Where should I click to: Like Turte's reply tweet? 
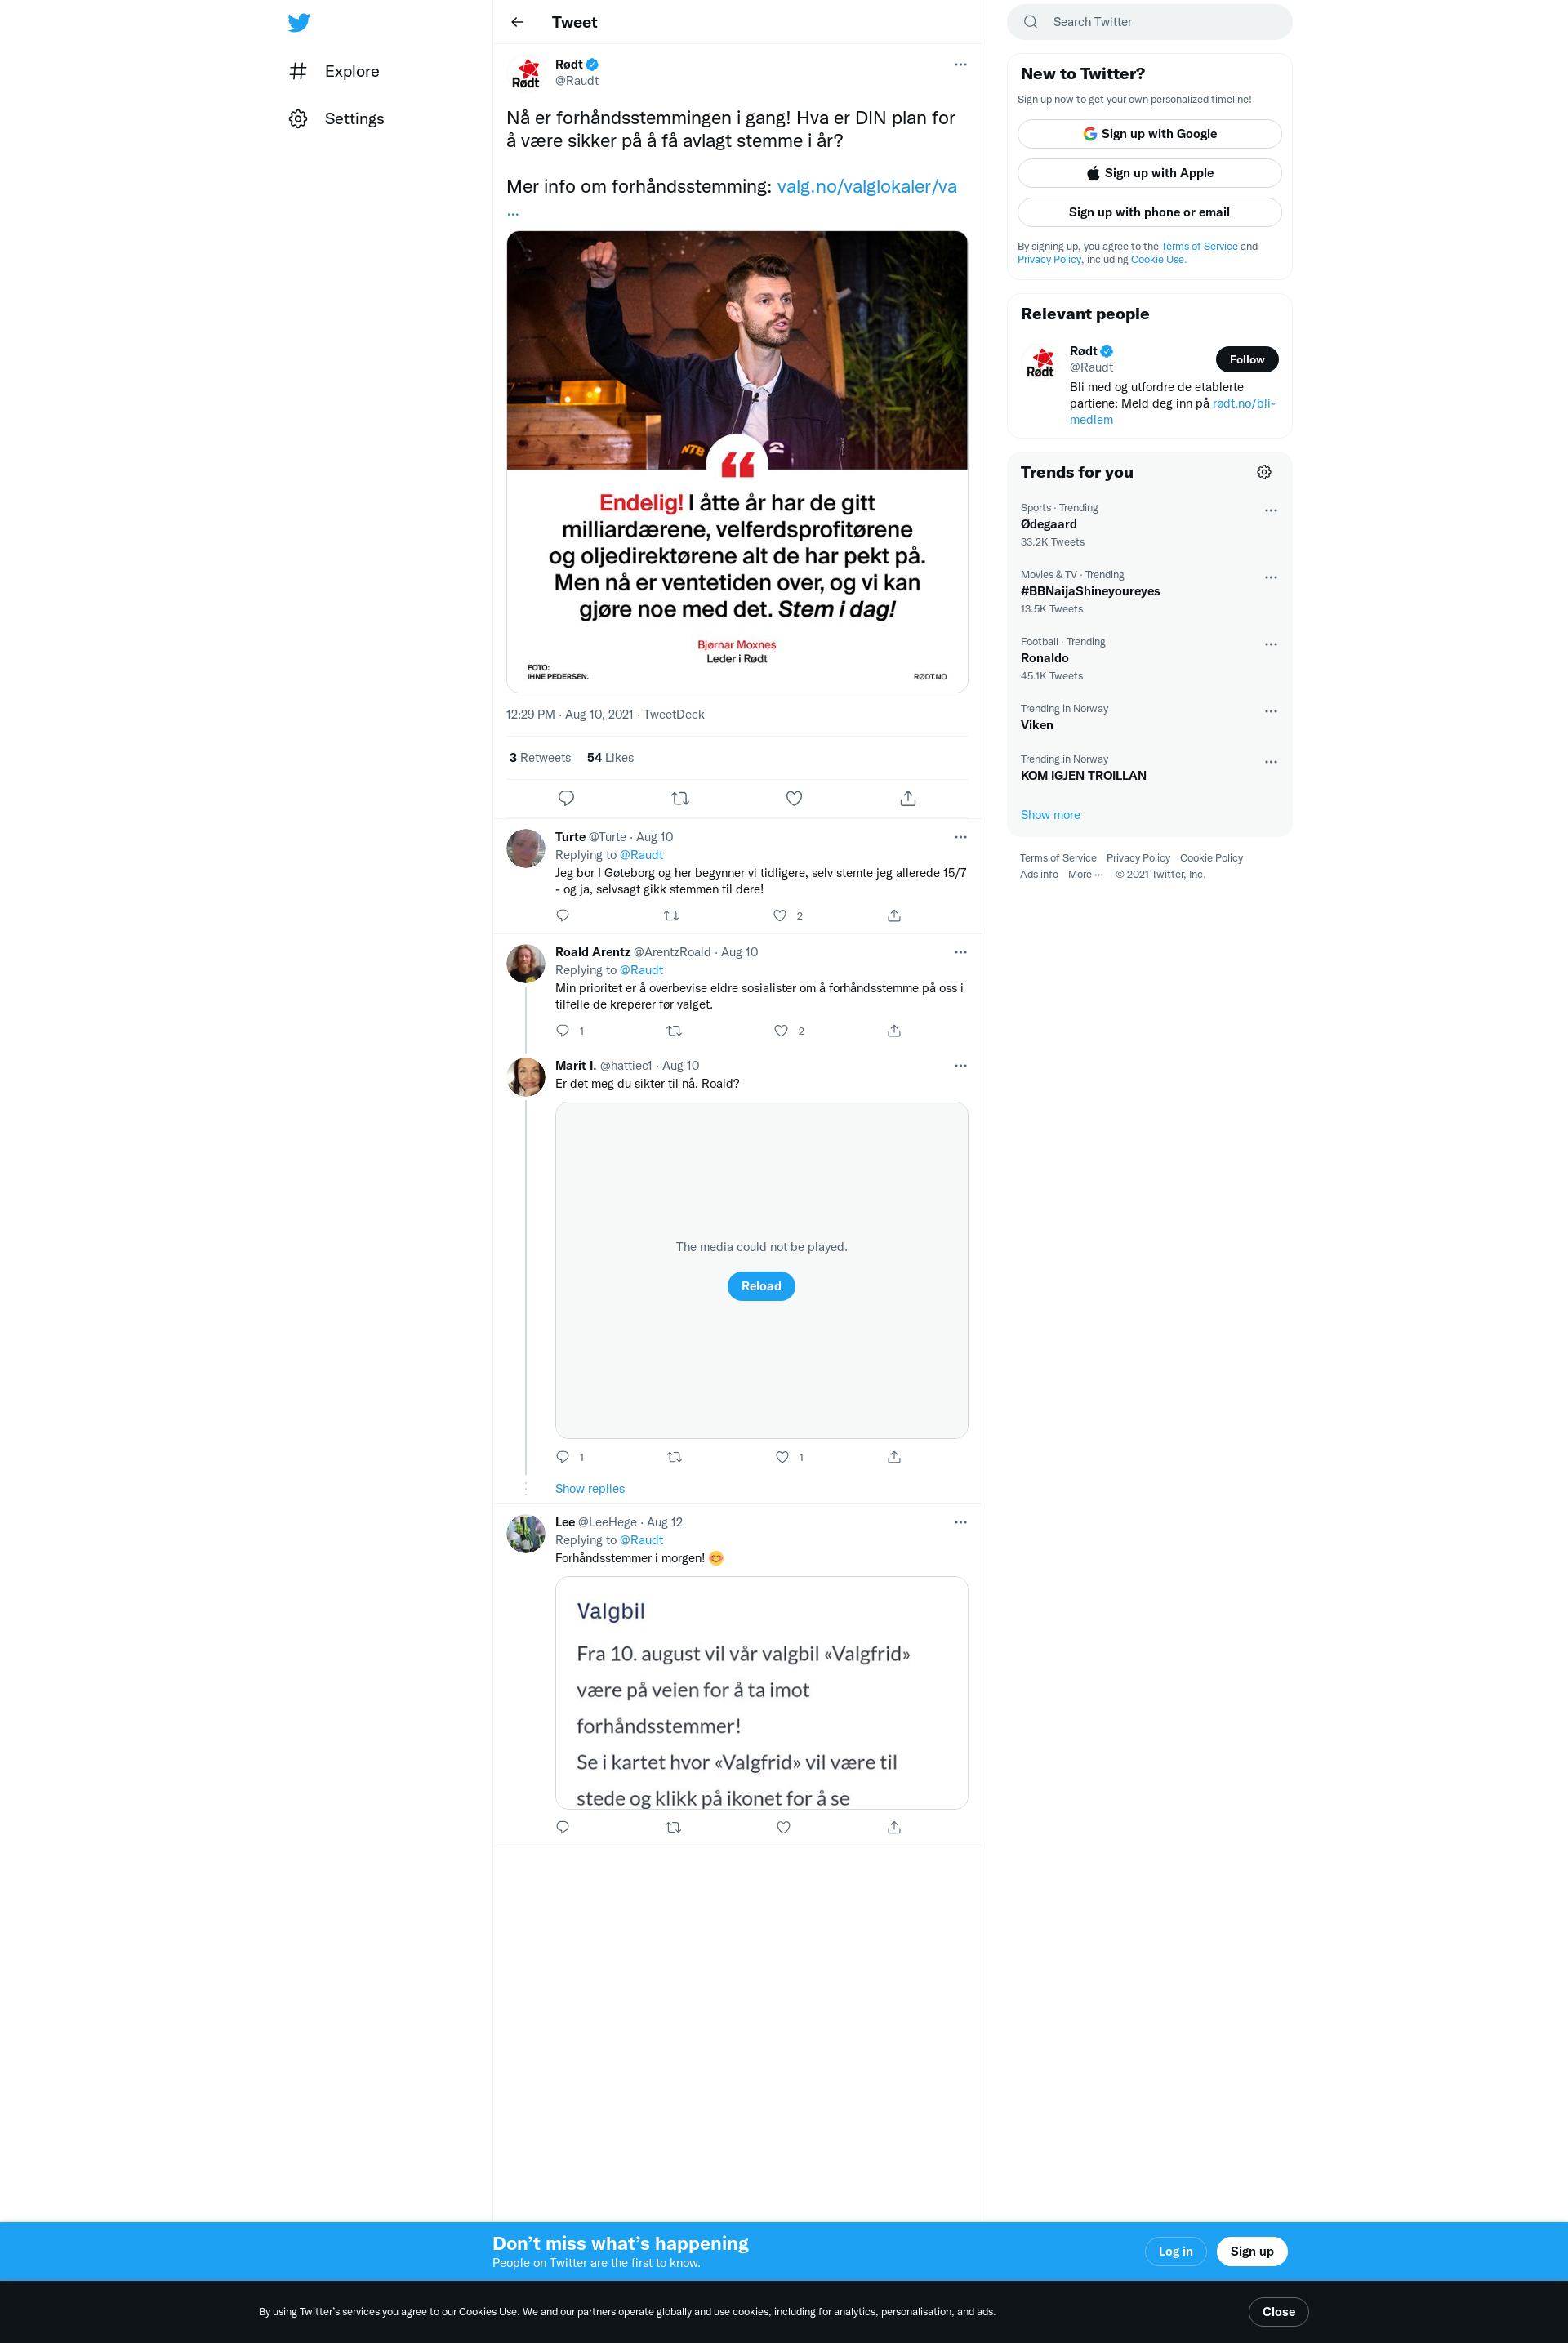(780, 915)
